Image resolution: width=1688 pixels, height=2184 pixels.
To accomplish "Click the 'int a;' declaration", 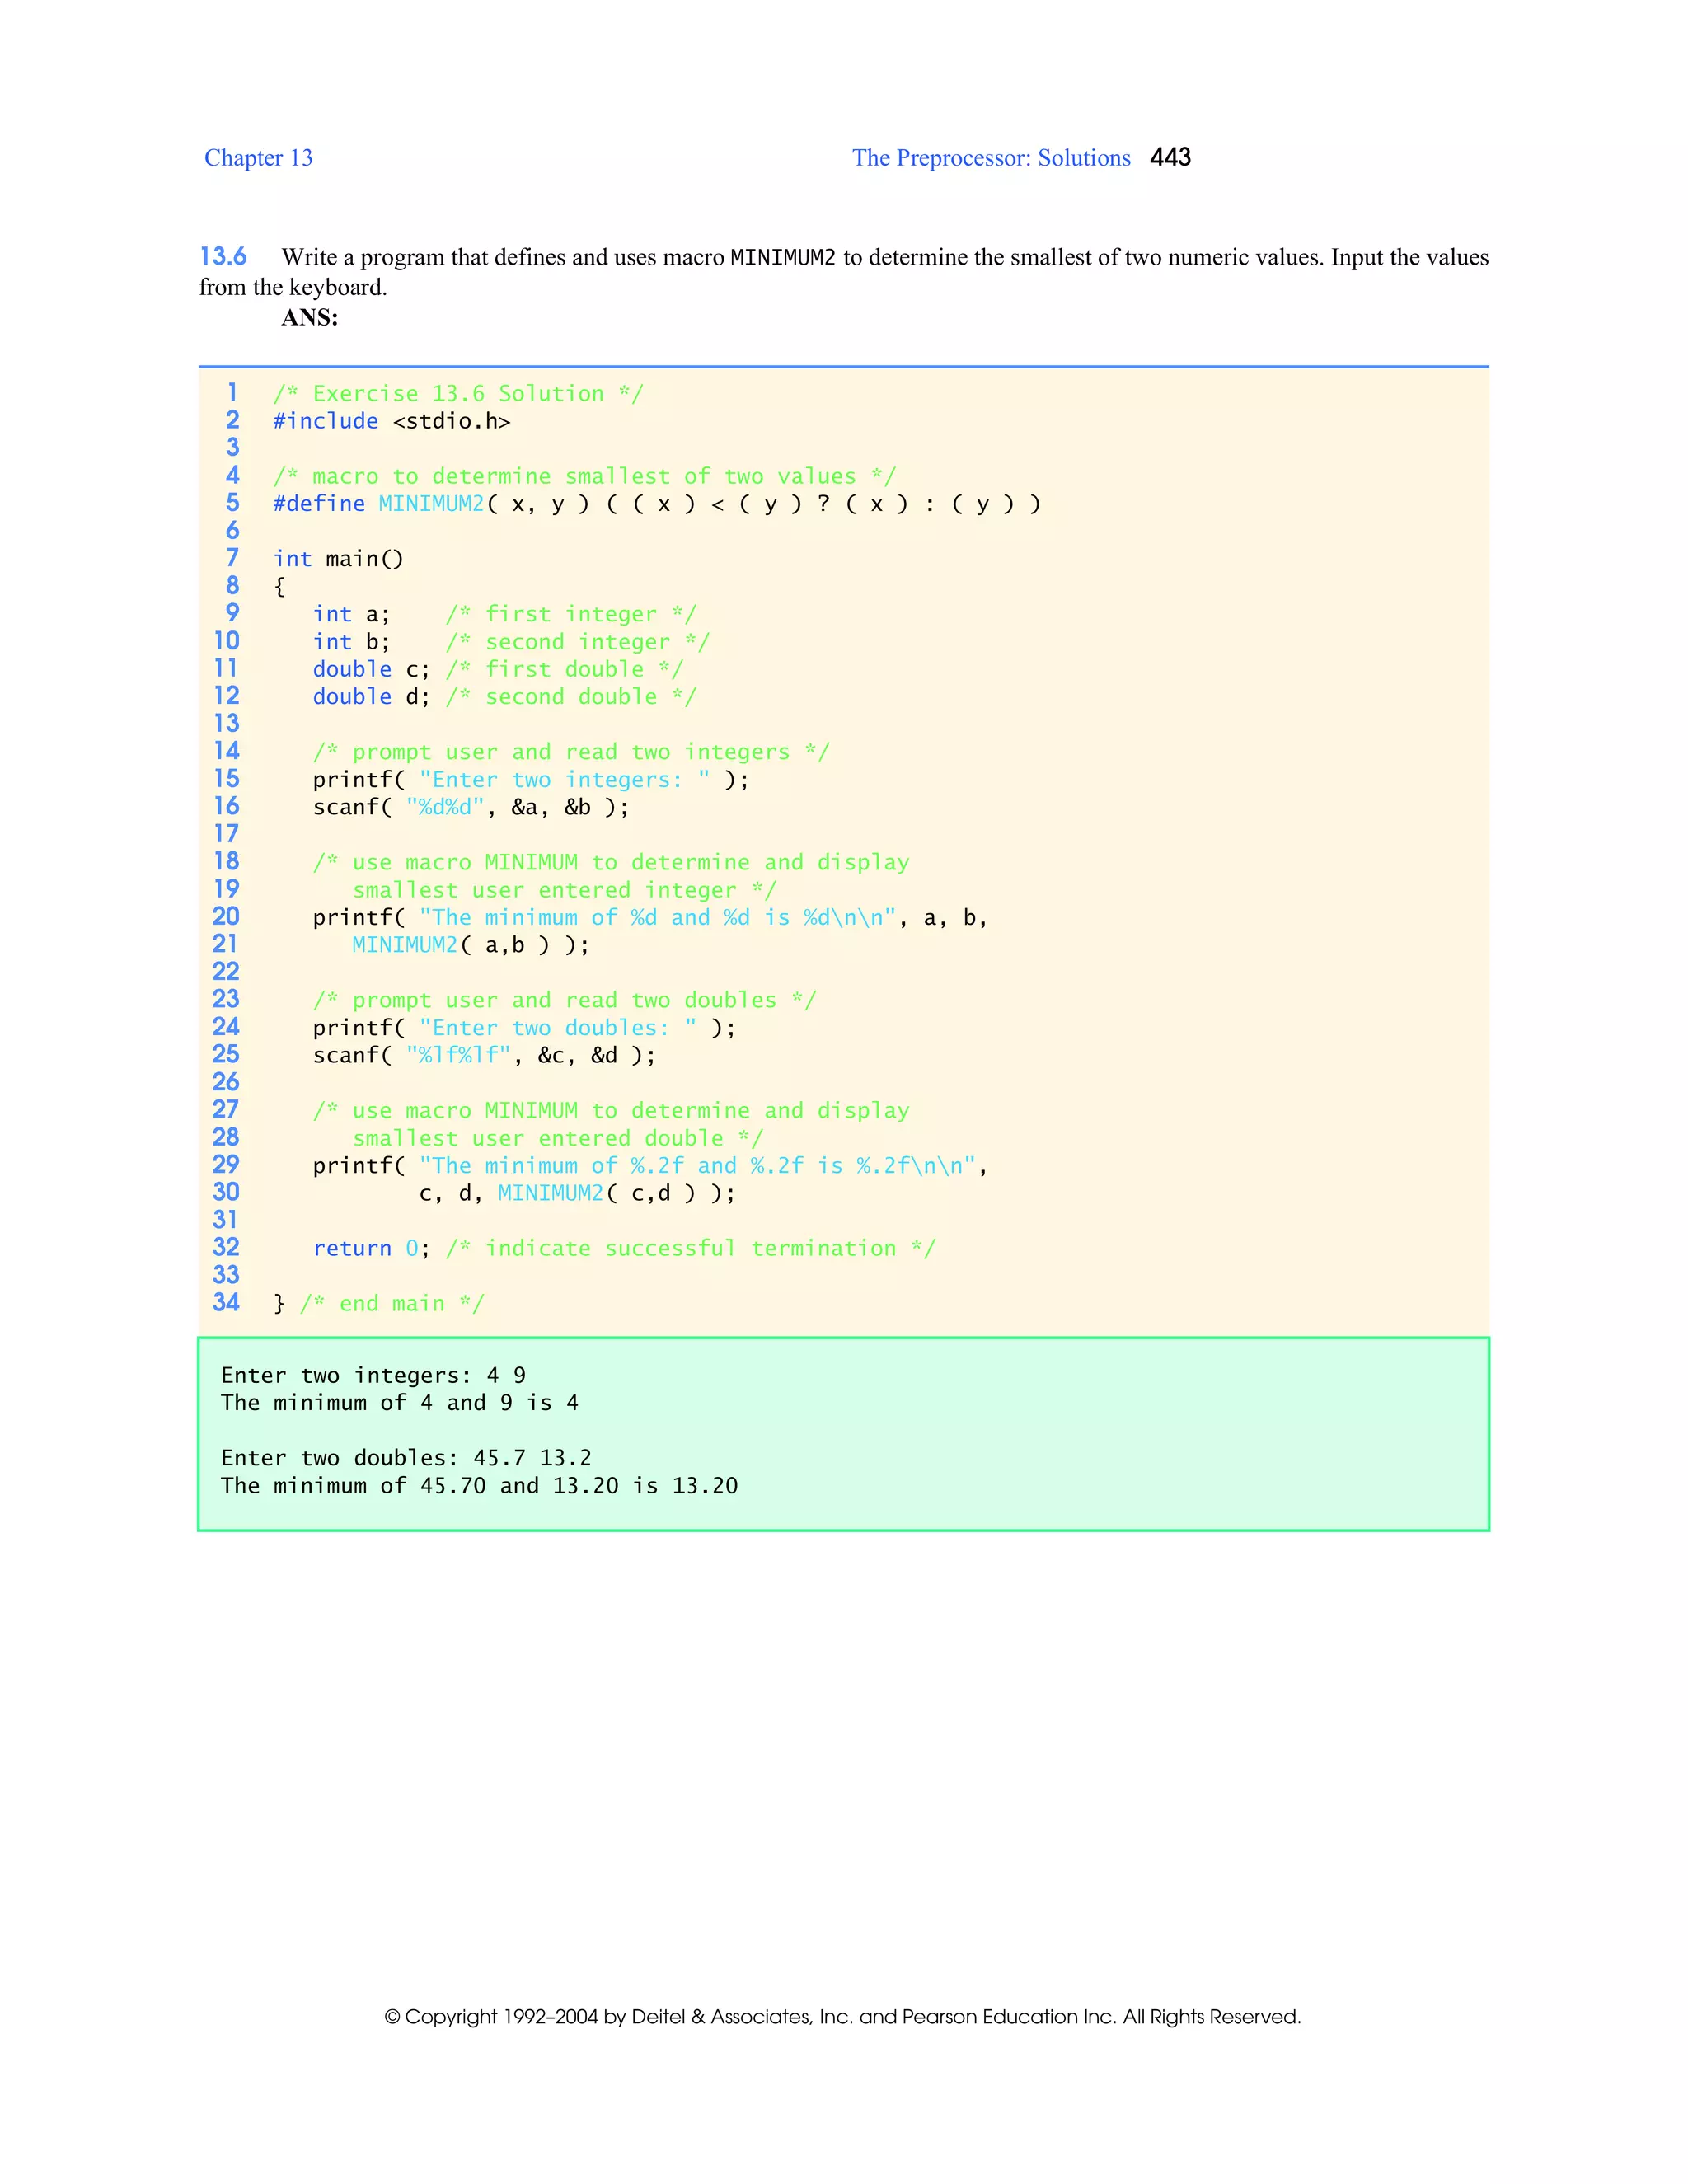I will click(x=351, y=614).
